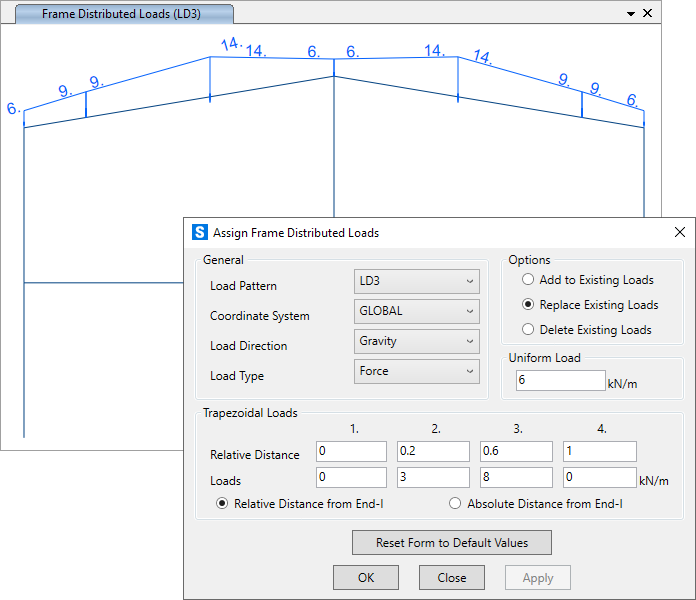The height and width of the screenshot is (600, 696).
Task: Choose Delete Existing Loads option
Action: click(528, 330)
